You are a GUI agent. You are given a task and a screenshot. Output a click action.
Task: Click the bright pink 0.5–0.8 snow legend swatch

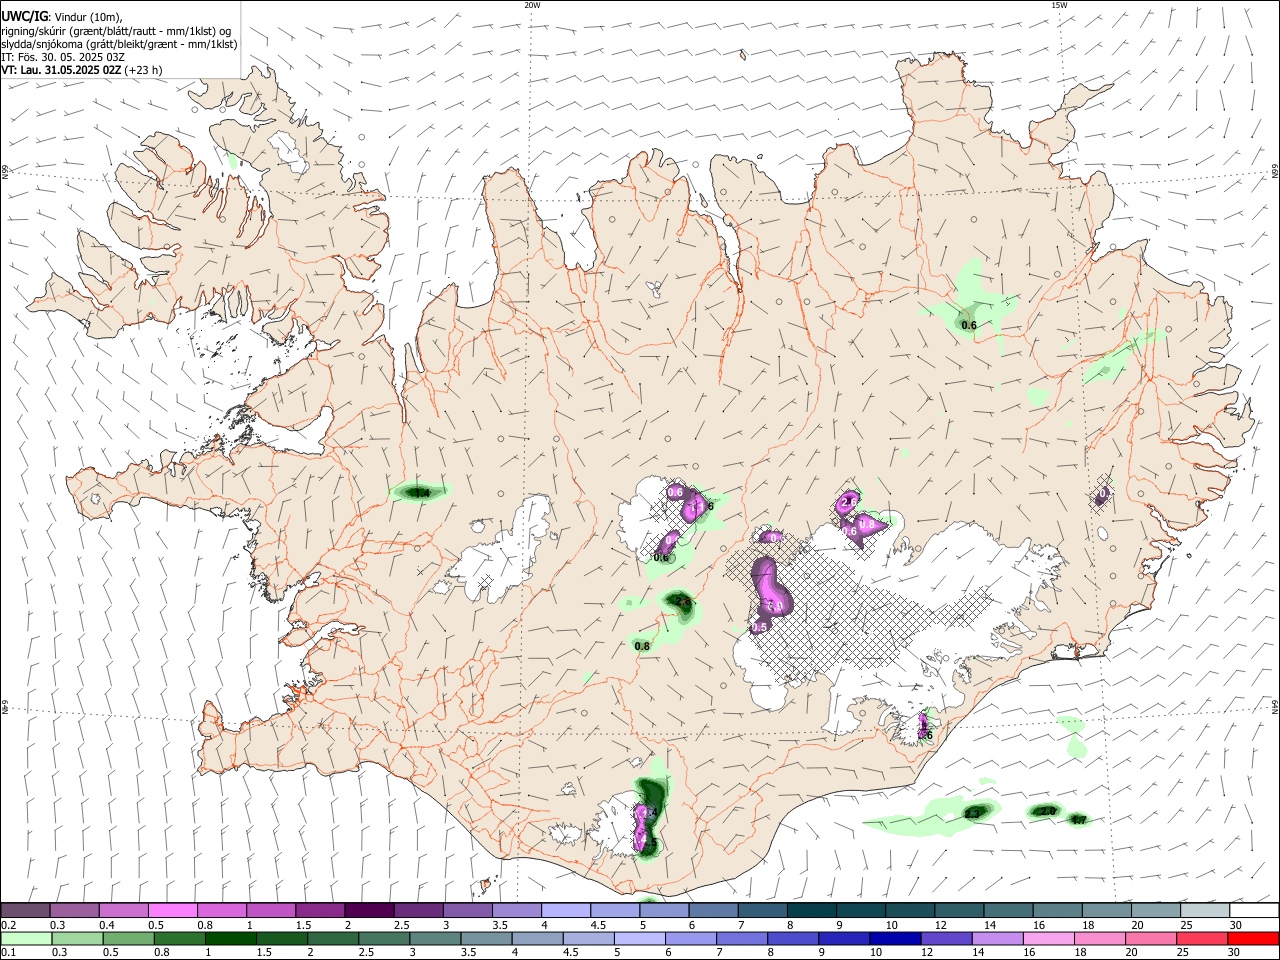172,911
